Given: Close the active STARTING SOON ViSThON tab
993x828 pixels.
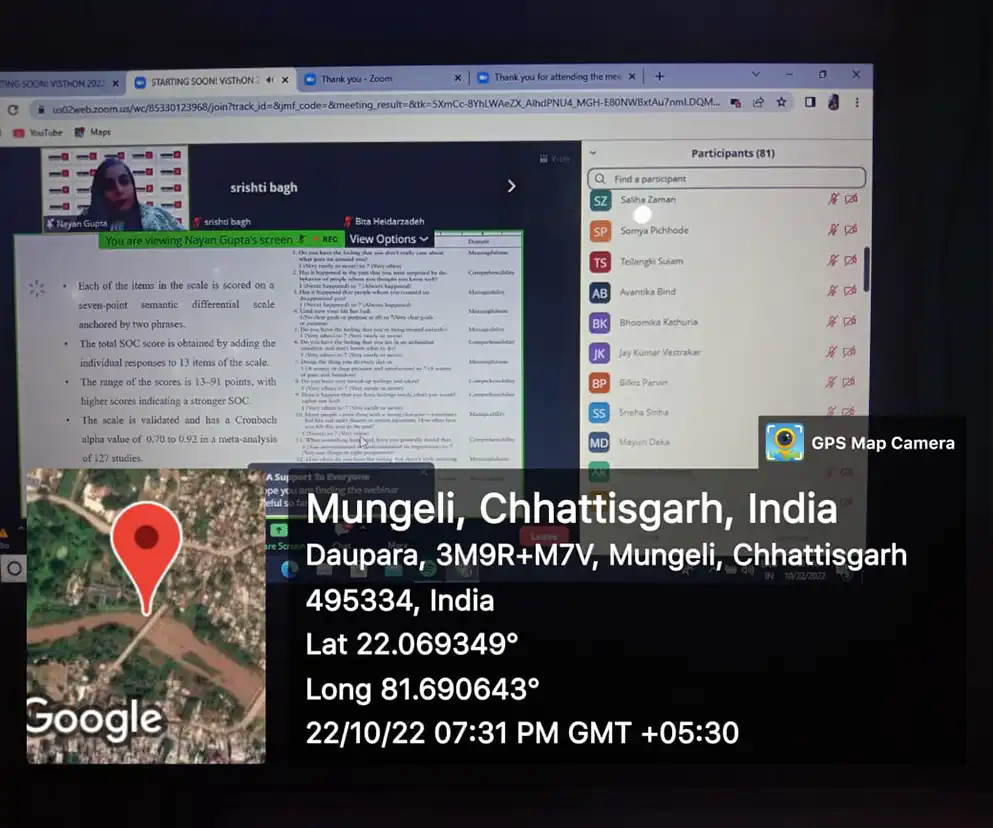Looking at the screenshot, I should (286, 80).
